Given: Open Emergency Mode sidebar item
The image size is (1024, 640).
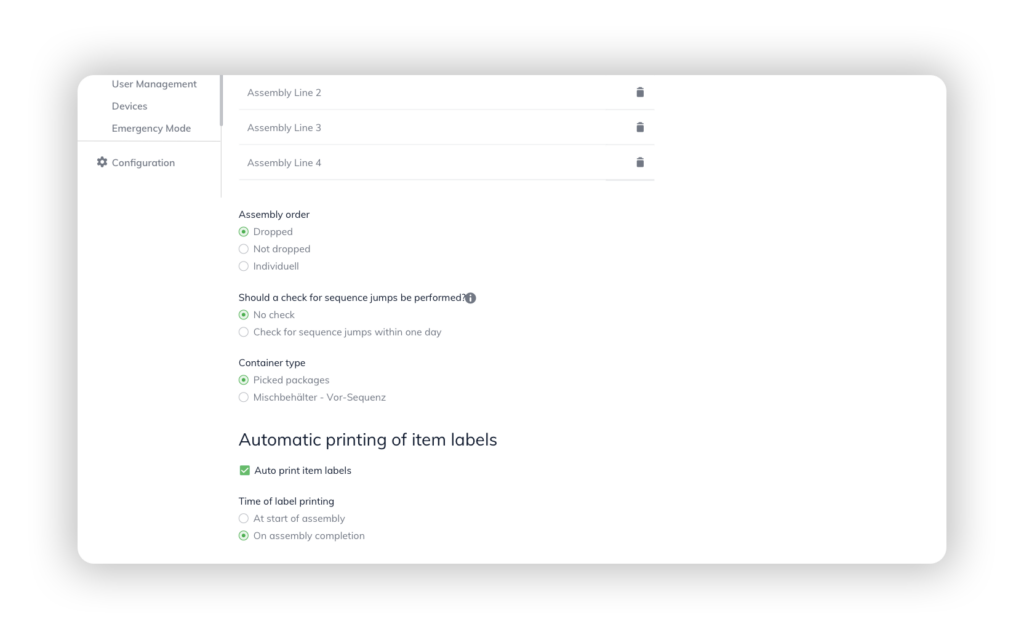Looking at the screenshot, I should [x=151, y=128].
